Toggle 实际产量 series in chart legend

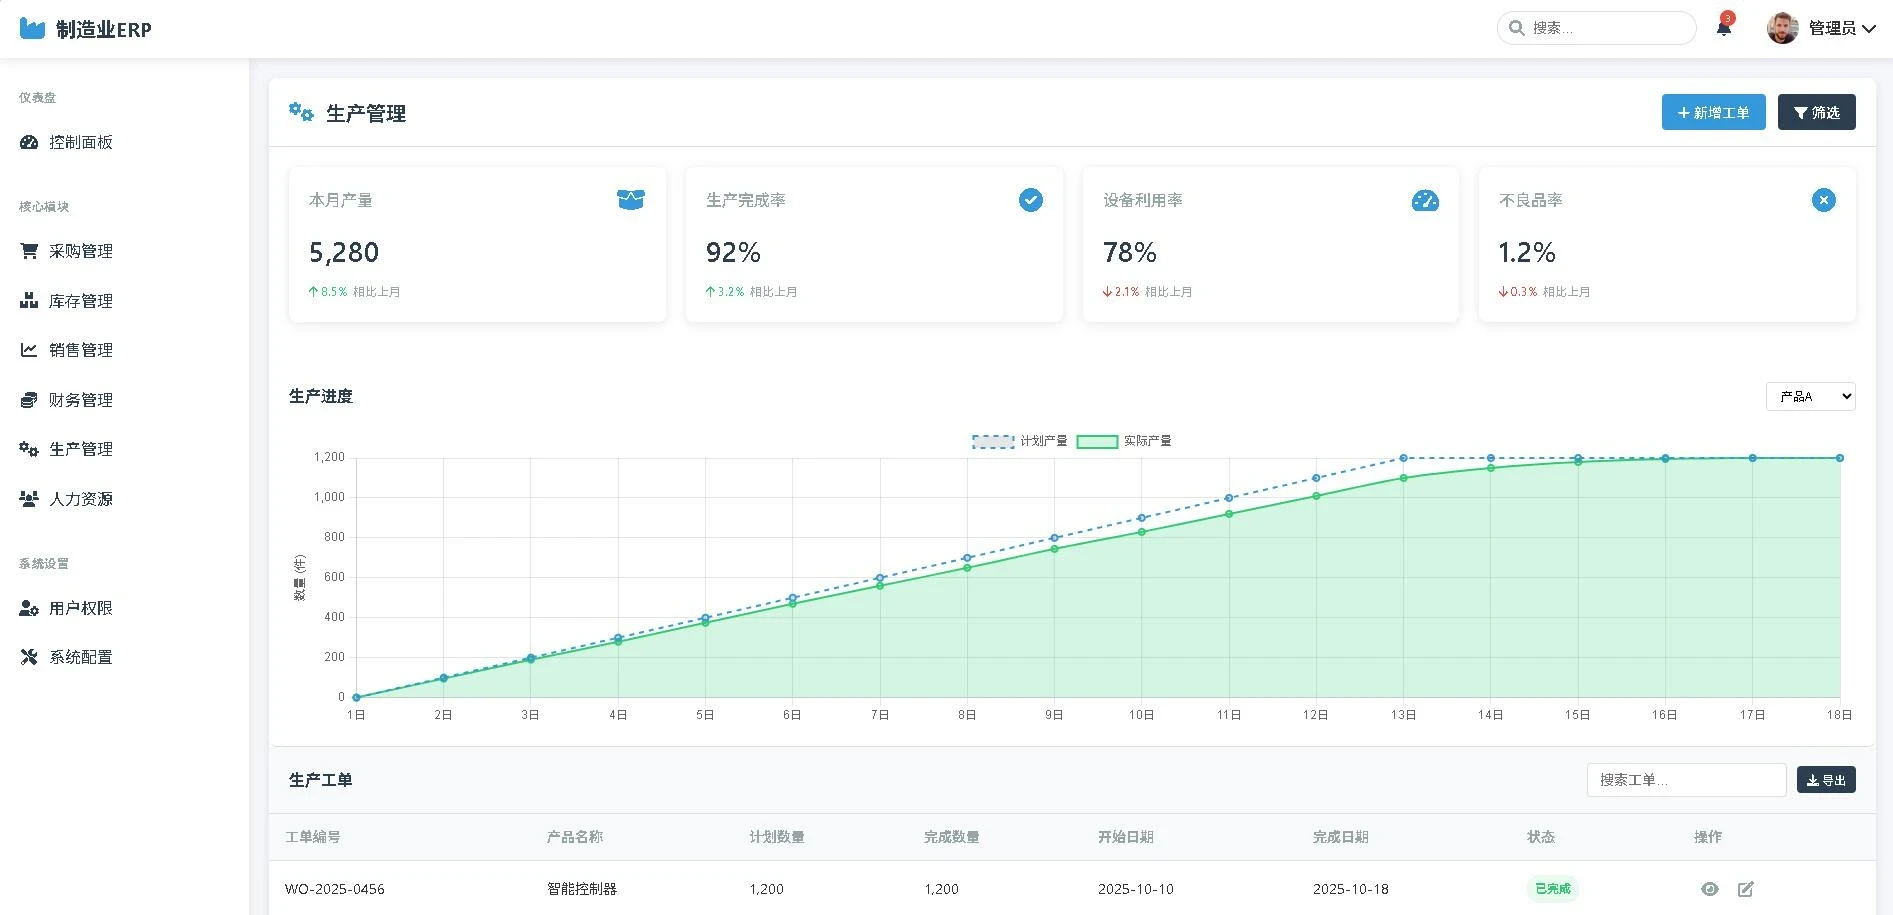point(1124,441)
